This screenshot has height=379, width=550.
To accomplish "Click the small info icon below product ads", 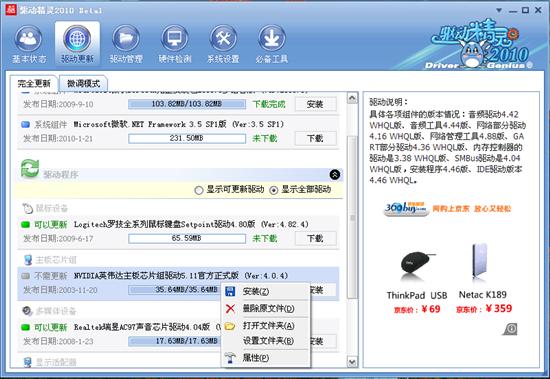I will point(510,329).
